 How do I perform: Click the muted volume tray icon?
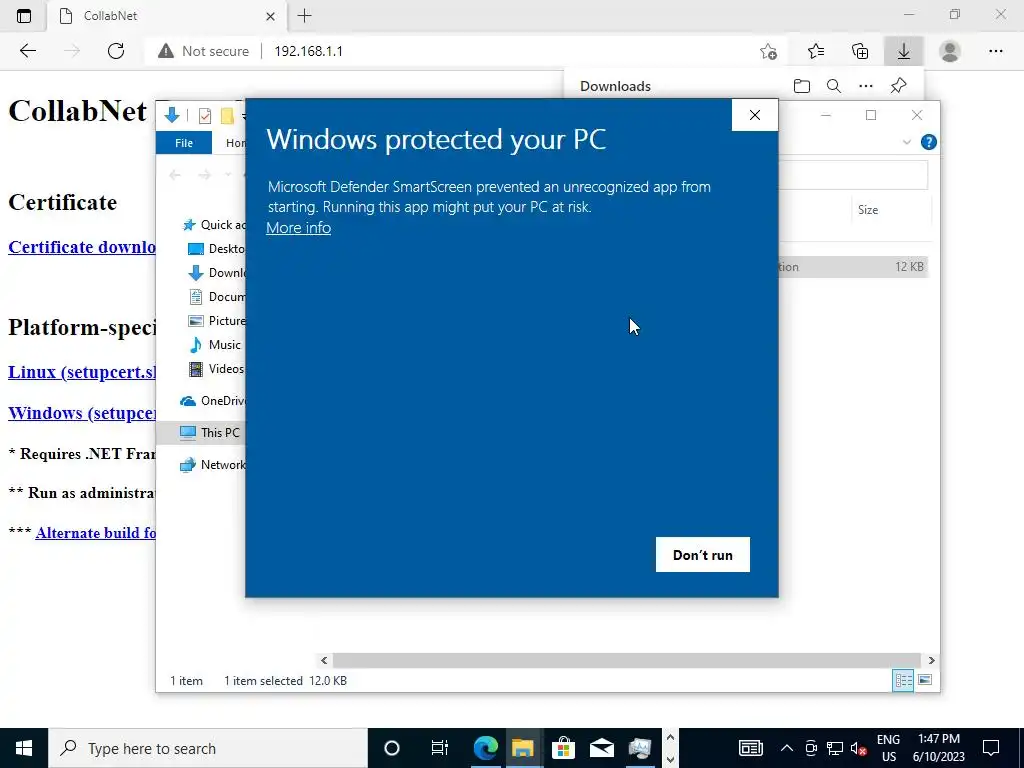pyautogui.click(x=858, y=748)
